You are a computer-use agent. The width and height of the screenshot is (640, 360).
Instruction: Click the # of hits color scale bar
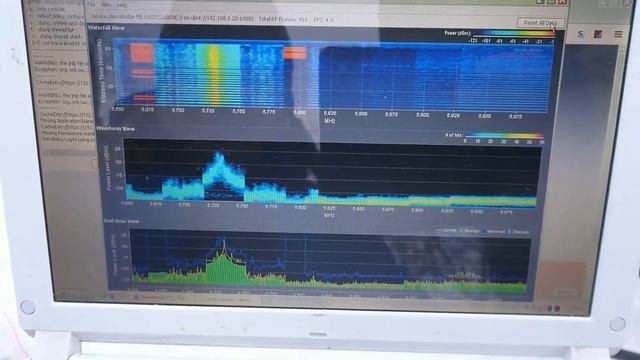504,136
